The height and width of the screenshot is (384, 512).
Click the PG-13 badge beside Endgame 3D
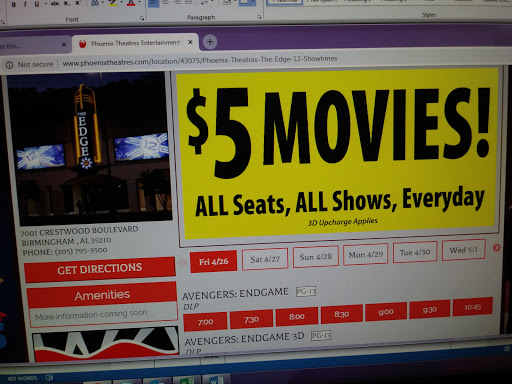tap(321, 335)
